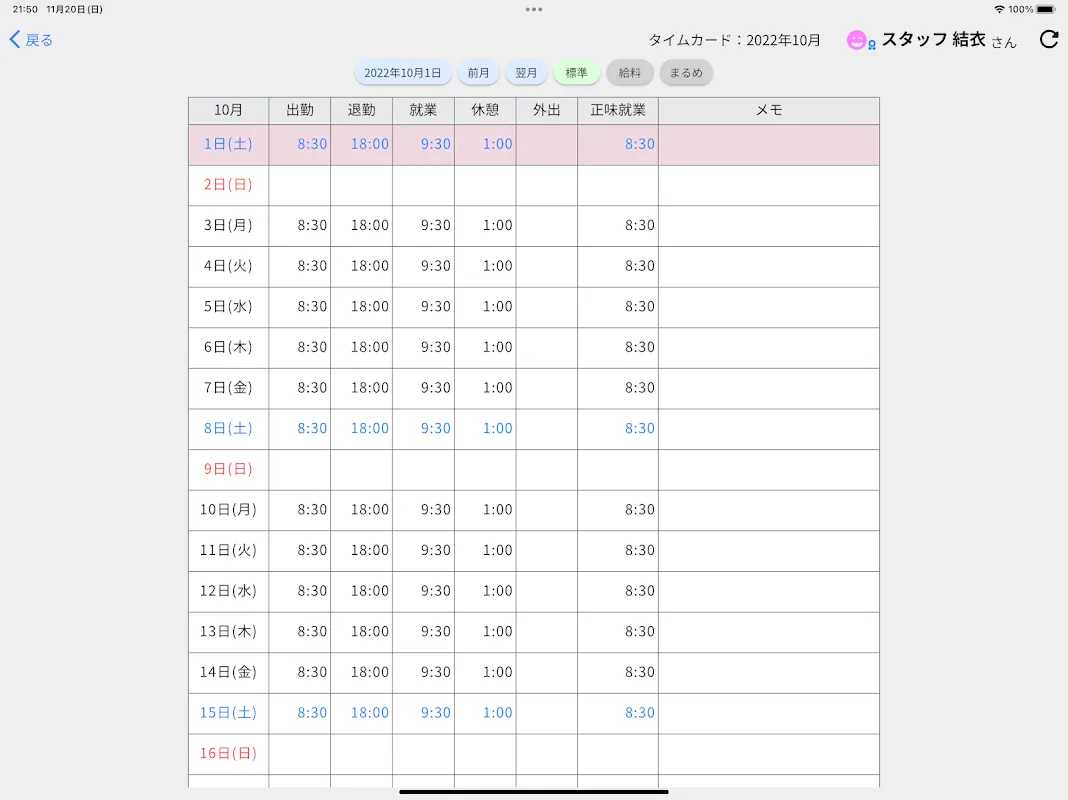Select the 標準 display mode
The height and width of the screenshot is (800, 1068).
click(x=577, y=72)
